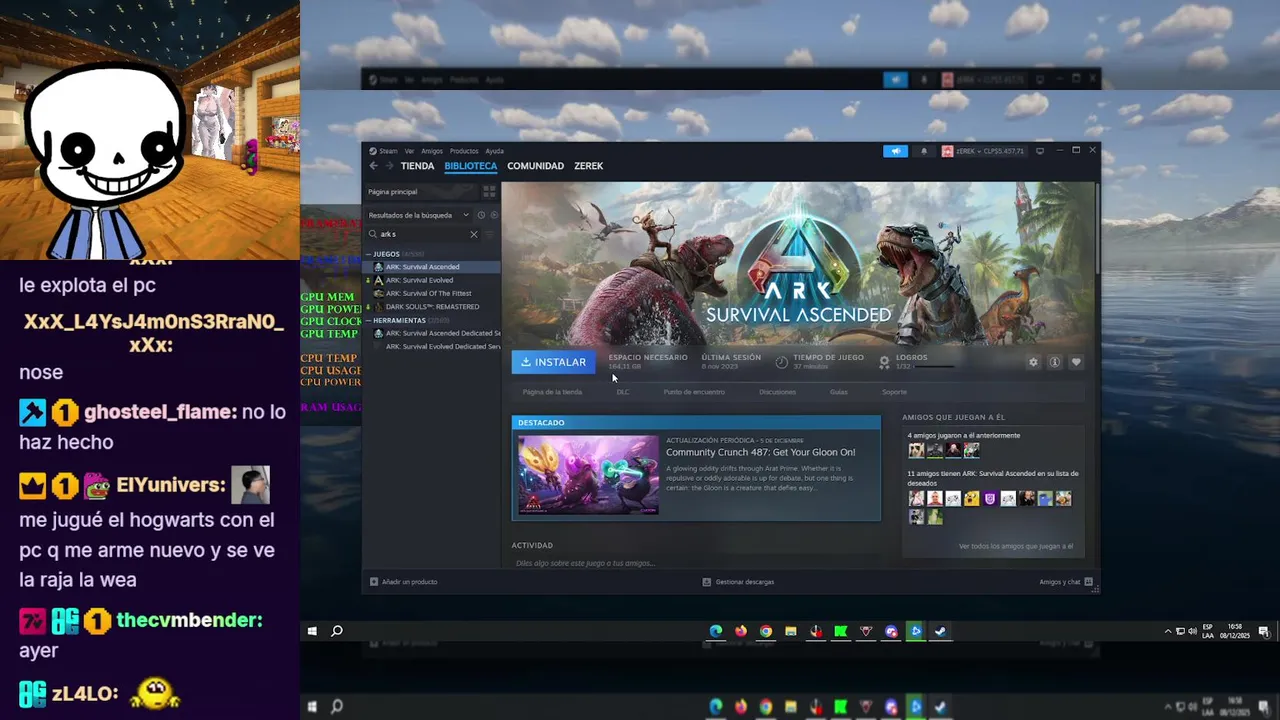
Task: Open Punto de encuentro link
Action: coord(694,392)
